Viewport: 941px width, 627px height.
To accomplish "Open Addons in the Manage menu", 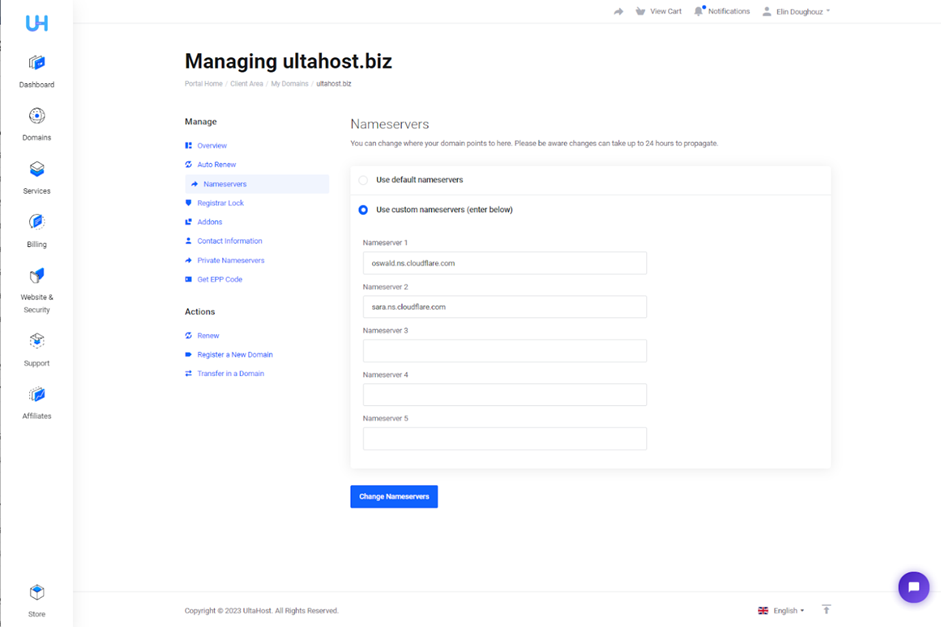I will coord(209,222).
